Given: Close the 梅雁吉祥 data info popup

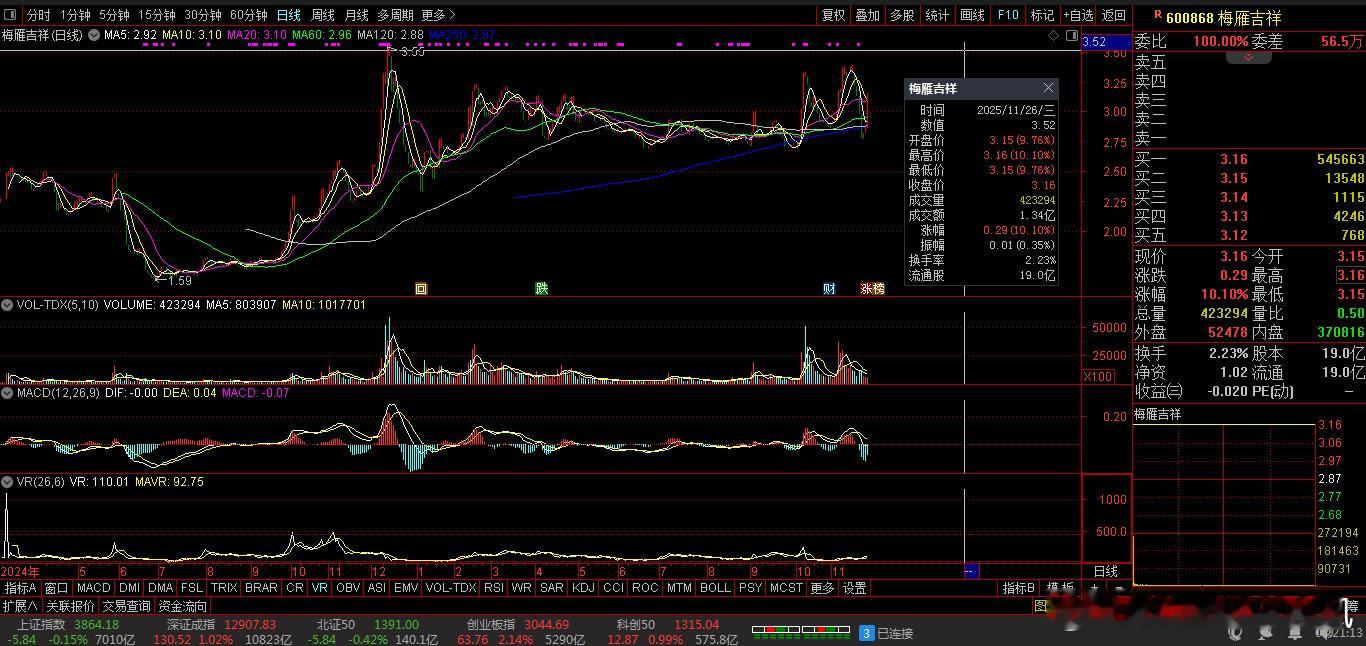Looking at the screenshot, I should [1047, 89].
